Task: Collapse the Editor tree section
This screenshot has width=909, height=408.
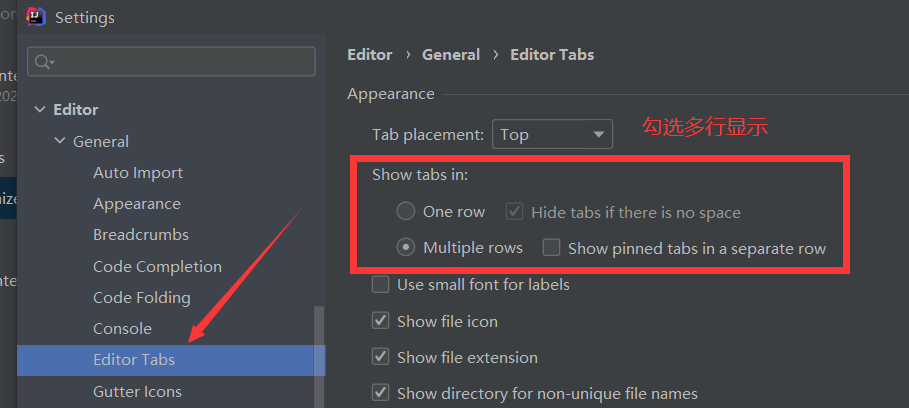Action: [40, 110]
